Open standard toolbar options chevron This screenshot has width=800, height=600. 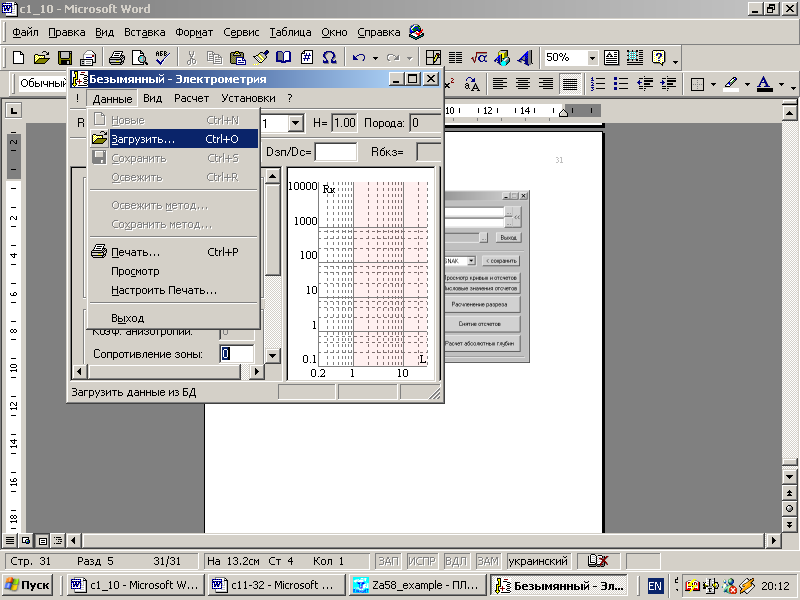coord(676,62)
